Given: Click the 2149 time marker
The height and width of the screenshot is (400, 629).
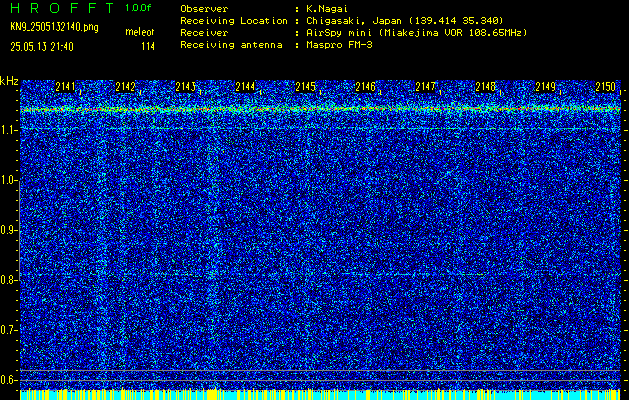Looking at the screenshot, I should tap(546, 87).
